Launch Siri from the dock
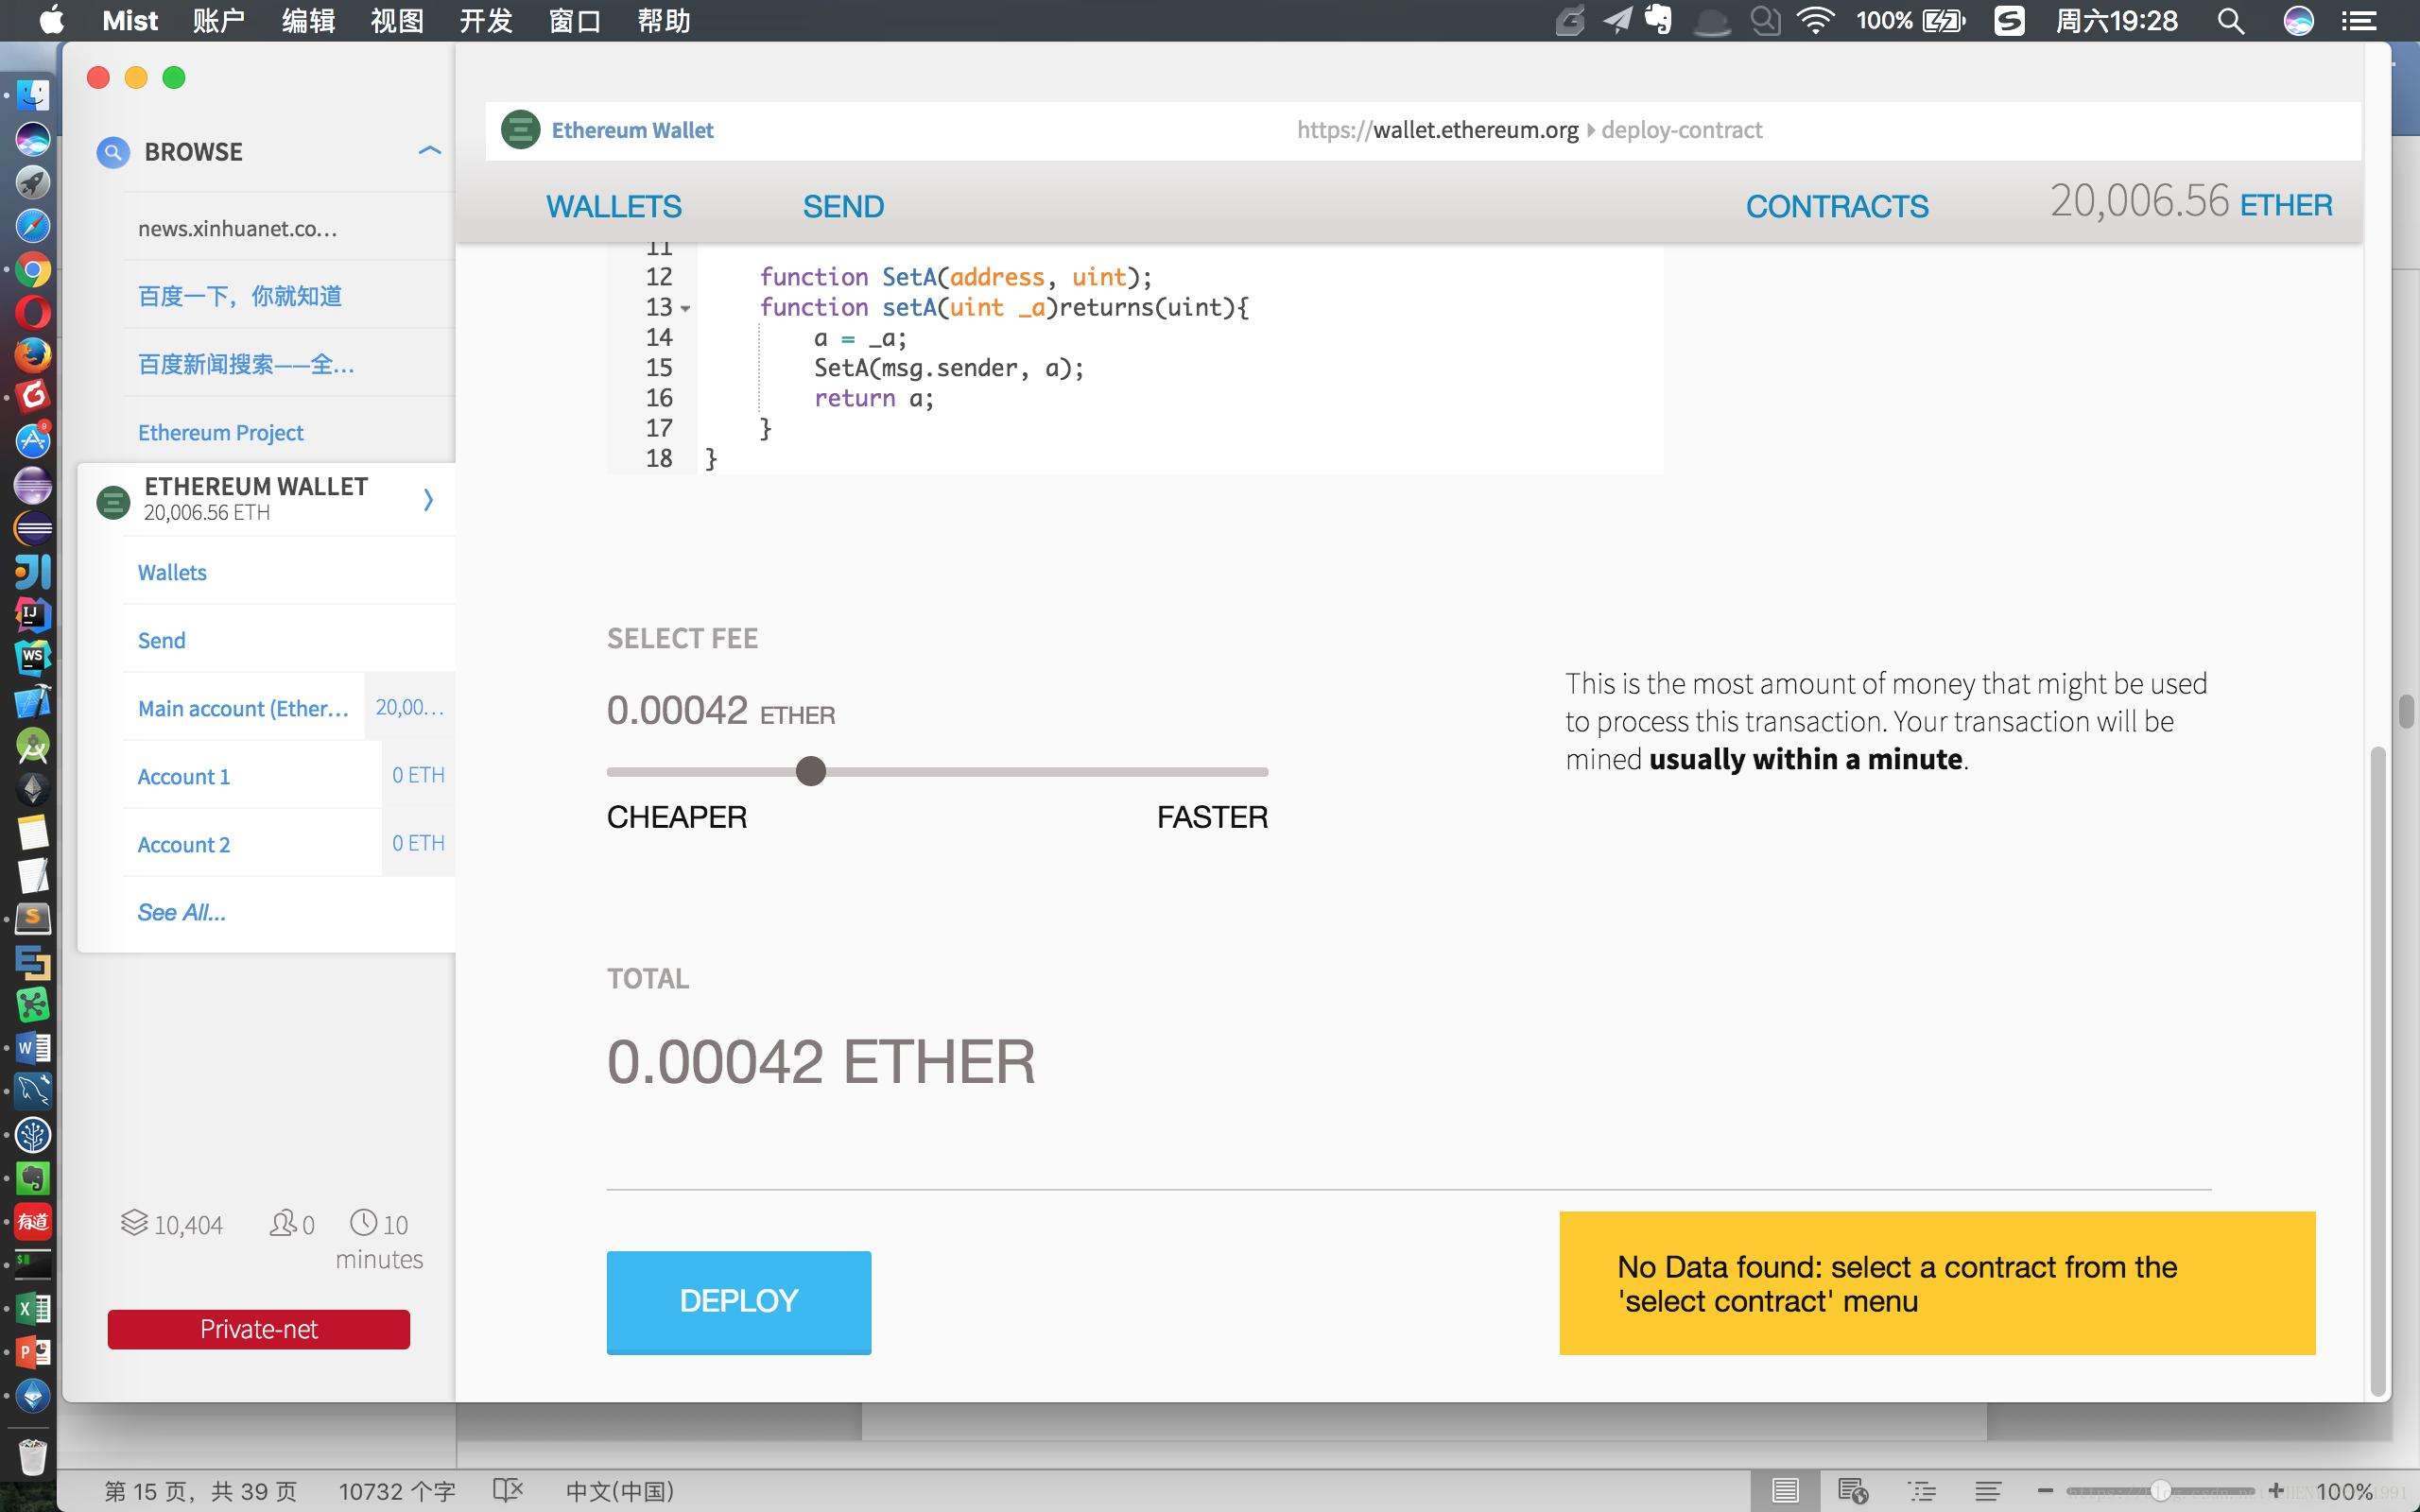 (x=33, y=139)
